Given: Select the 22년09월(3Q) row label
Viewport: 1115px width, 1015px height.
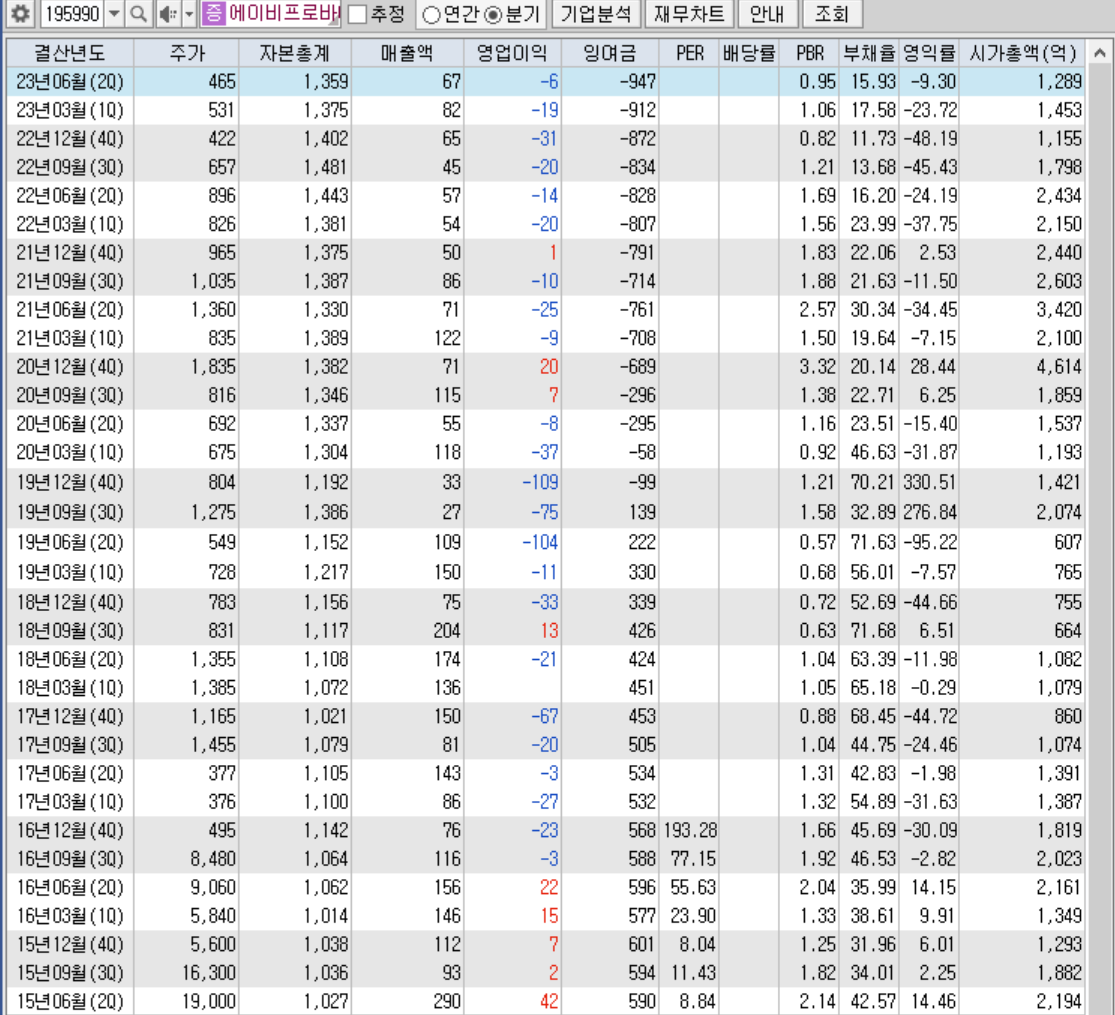Looking at the screenshot, I should tap(70, 167).
